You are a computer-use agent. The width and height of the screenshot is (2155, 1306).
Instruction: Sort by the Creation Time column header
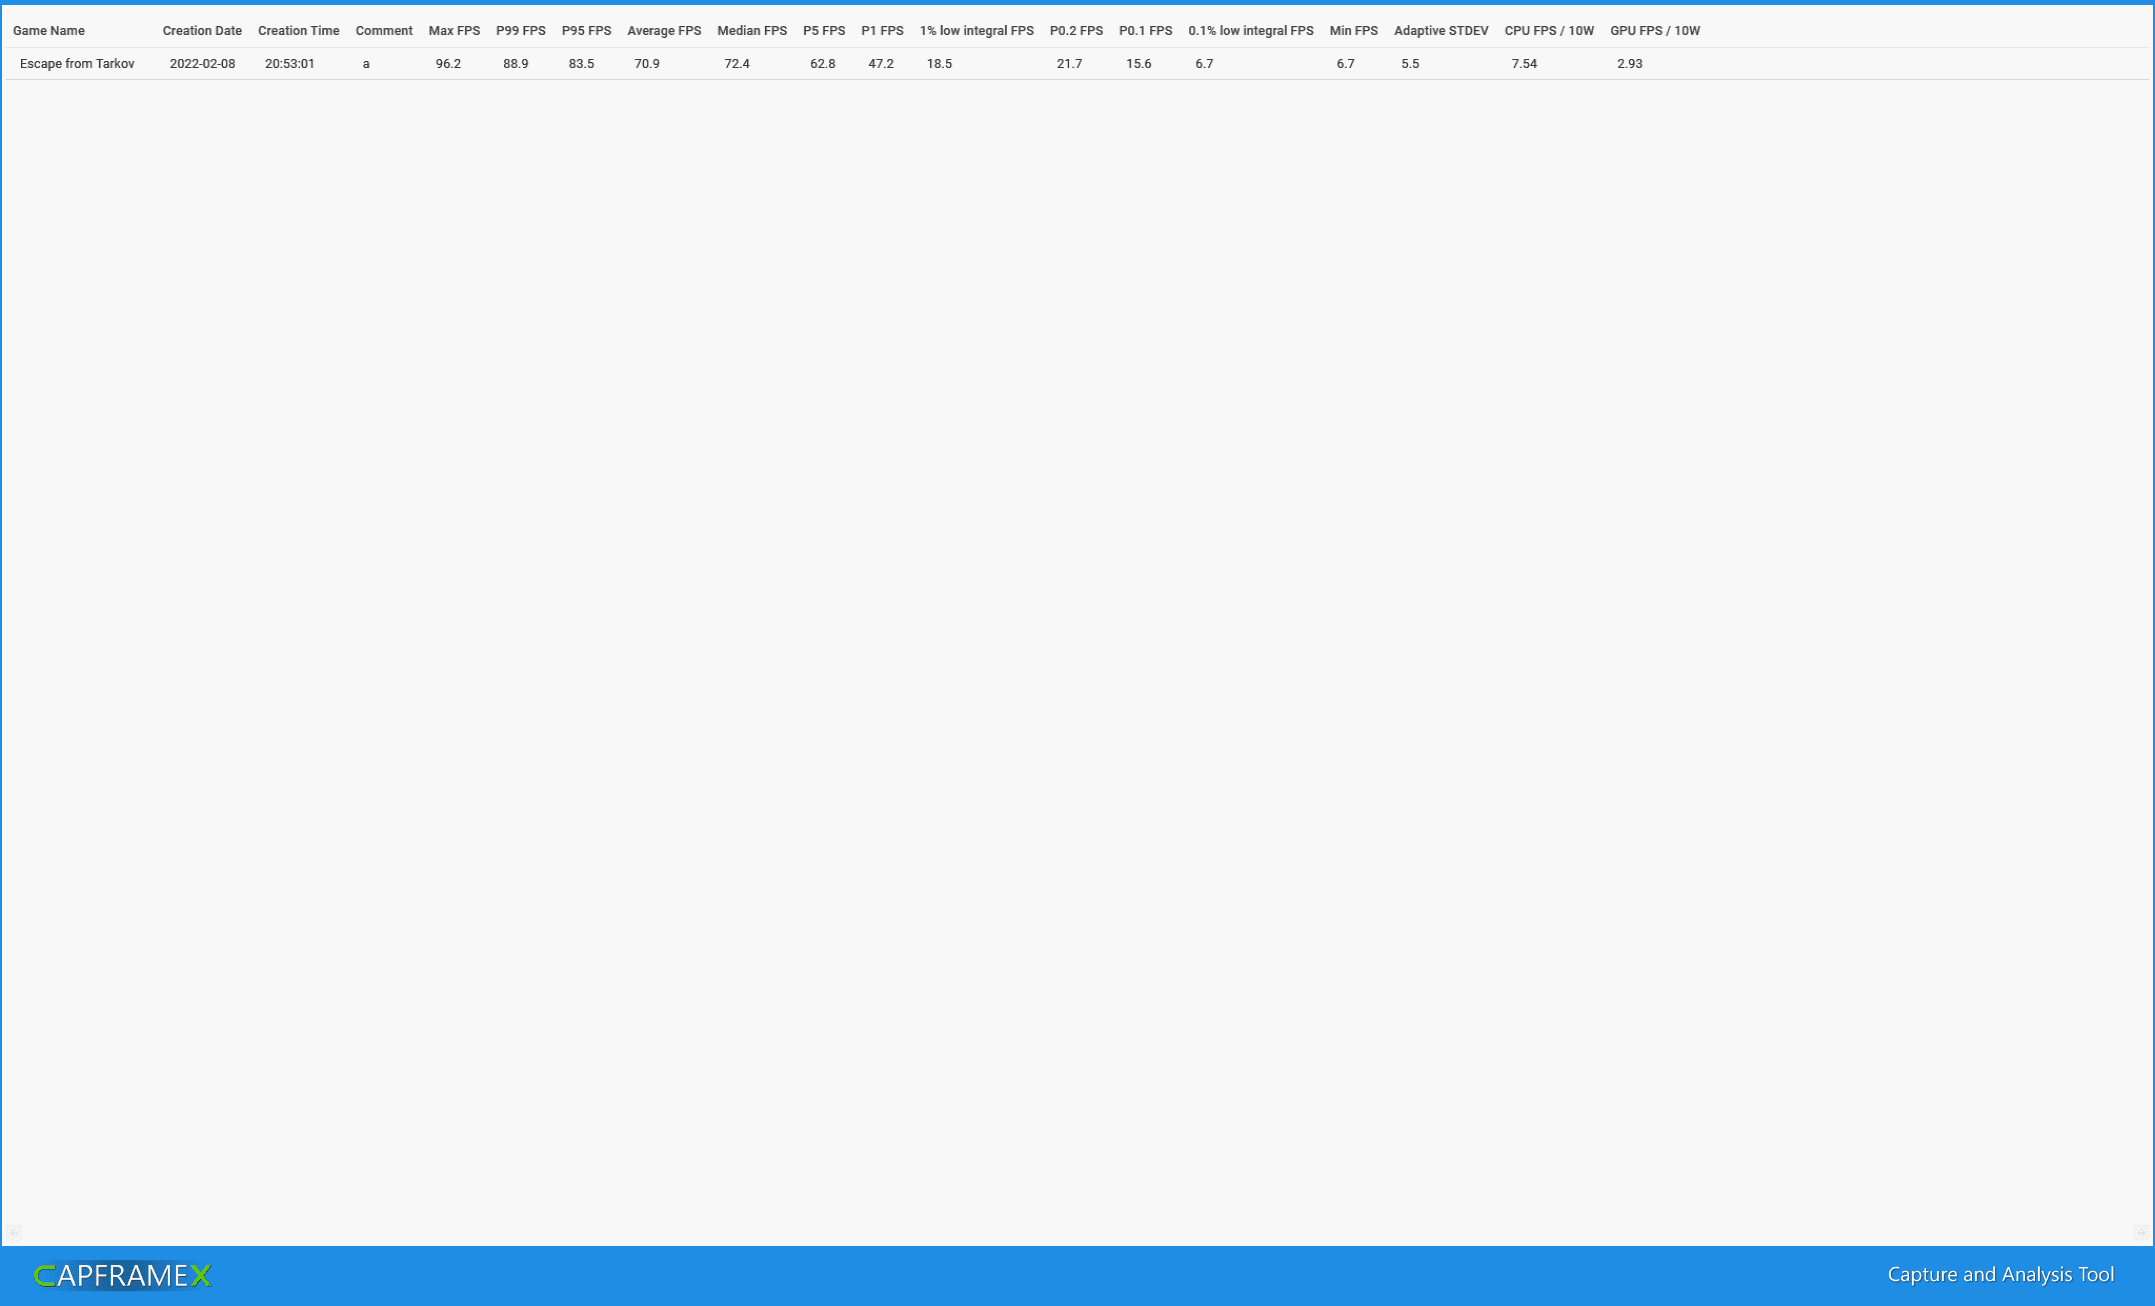(298, 31)
